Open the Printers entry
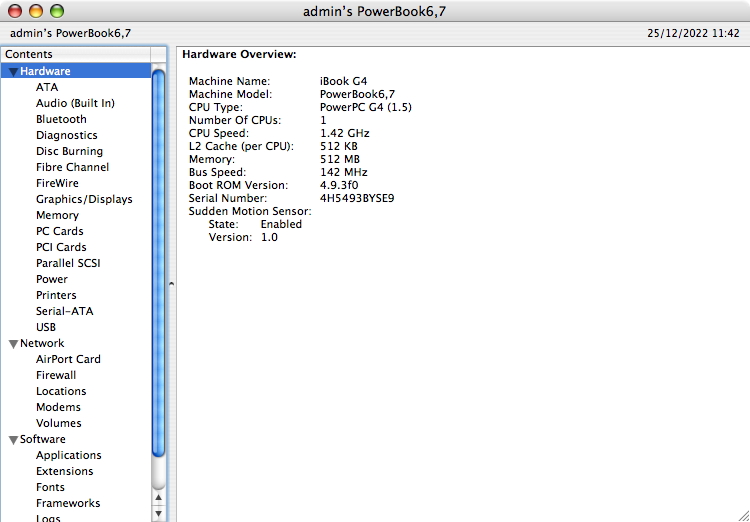Image resolution: width=750 pixels, height=522 pixels. tap(56, 295)
